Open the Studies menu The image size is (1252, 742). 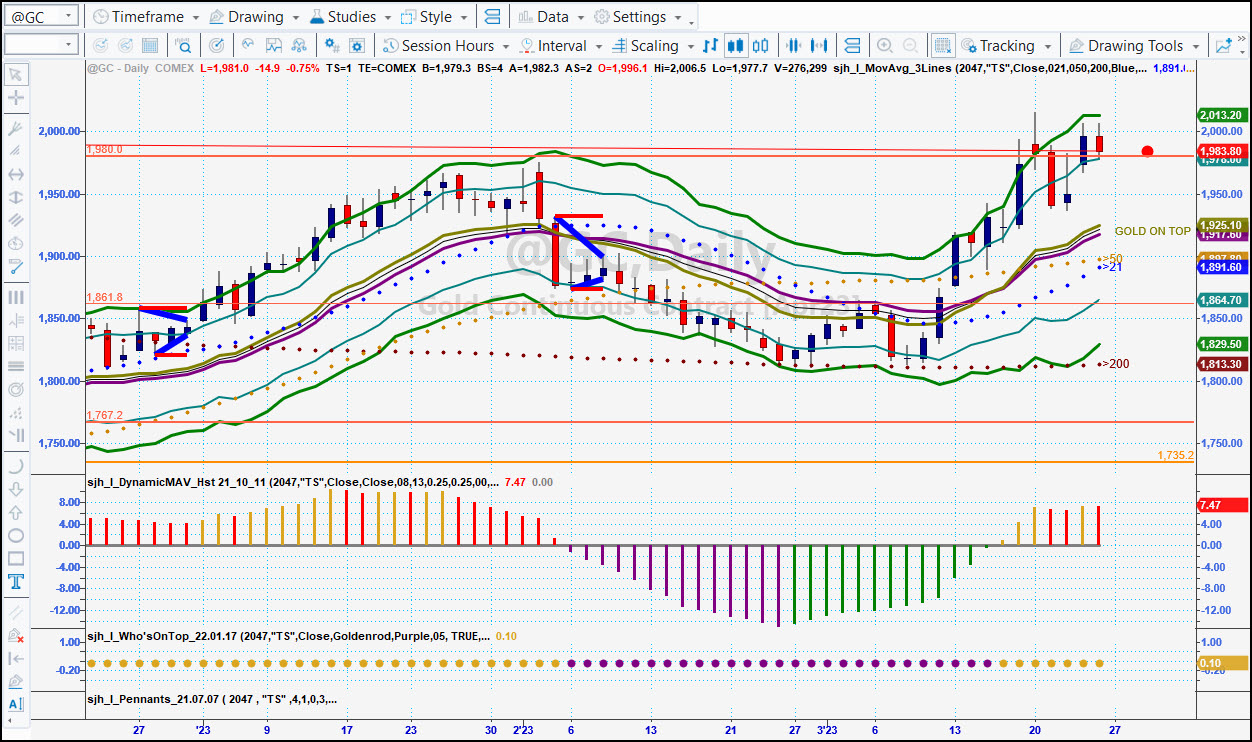pyautogui.click(x=351, y=17)
